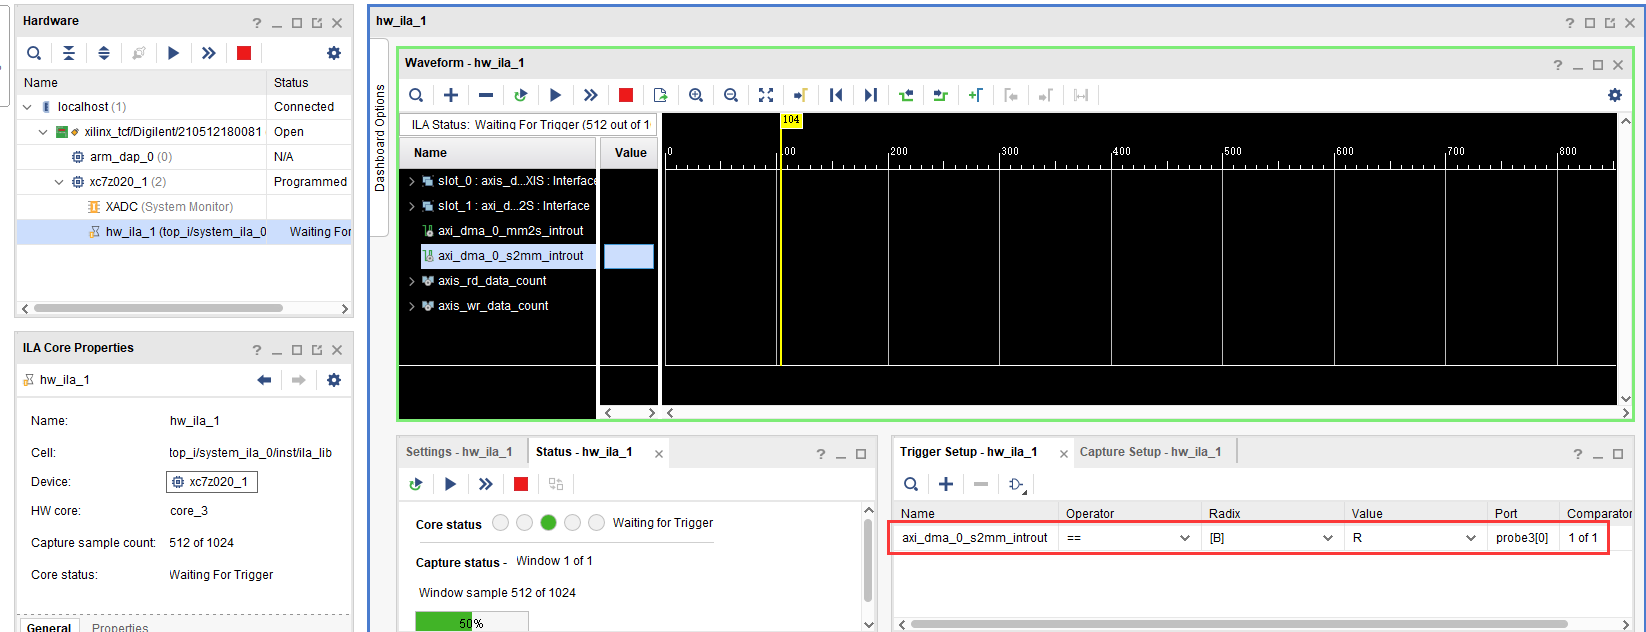Image resolution: width=1646 pixels, height=632 pixels.
Task: Add probe with plus icon in Trigger Setup
Action: pos(946,484)
